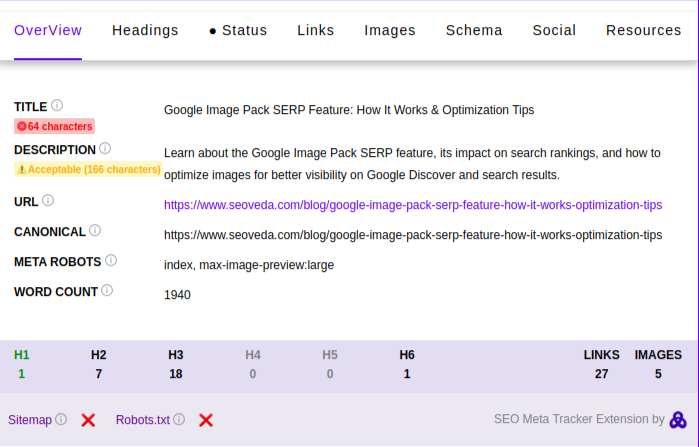Open the Schema tab
This screenshot has height=447, width=699.
pos(474,30)
